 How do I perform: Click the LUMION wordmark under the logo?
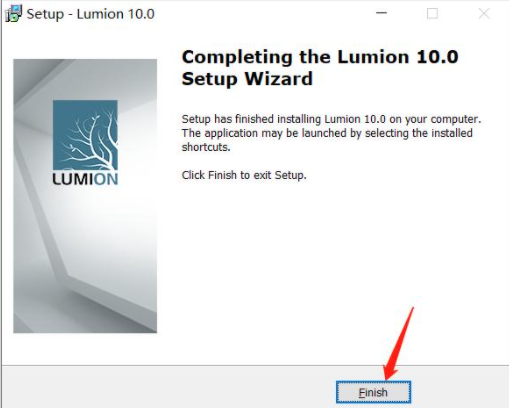pyautogui.click(x=85, y=179)
